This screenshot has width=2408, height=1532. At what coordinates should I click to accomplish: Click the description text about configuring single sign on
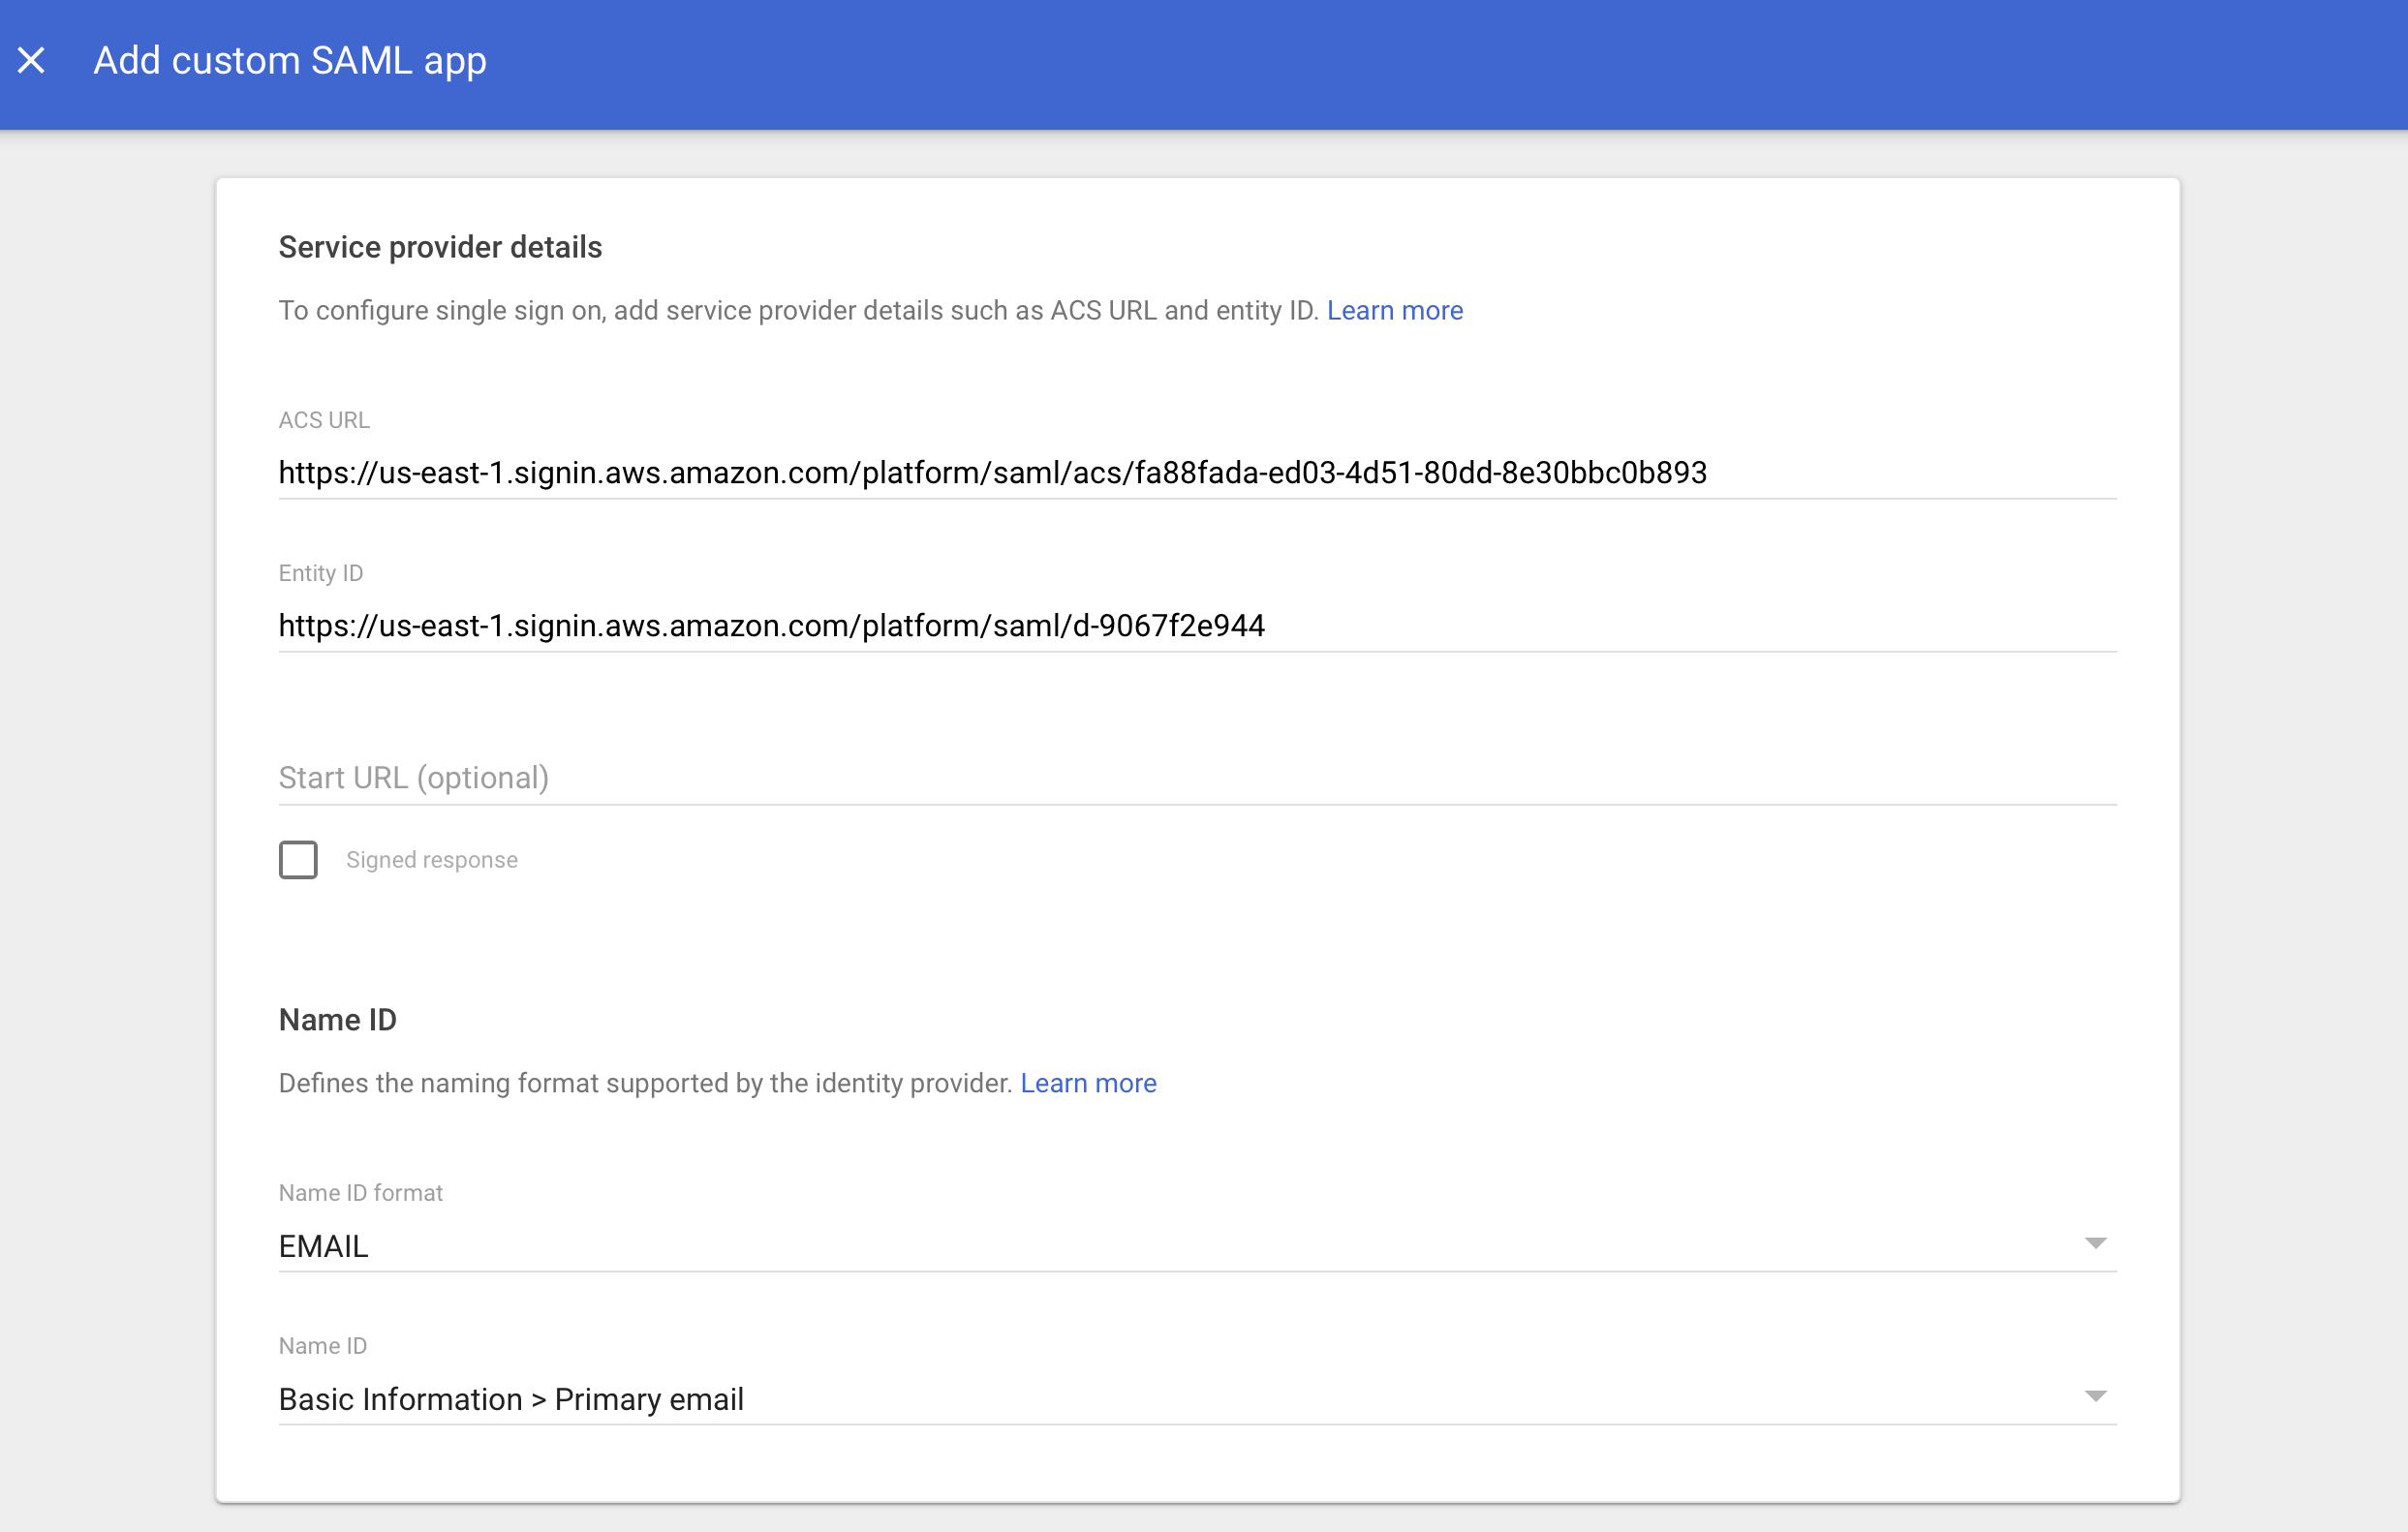(798, 311)
